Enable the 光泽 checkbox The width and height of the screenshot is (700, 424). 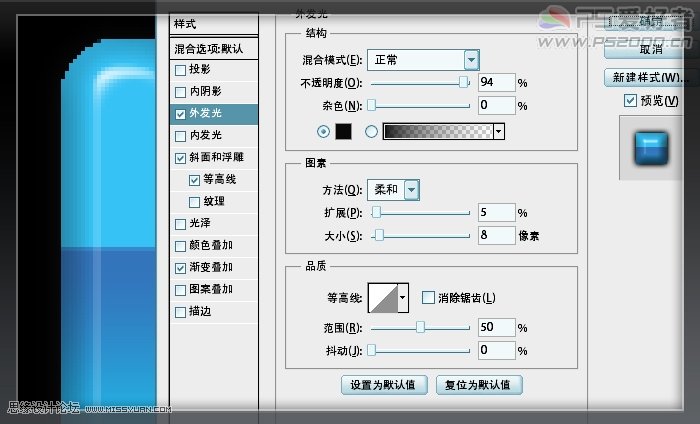[180, 224]
